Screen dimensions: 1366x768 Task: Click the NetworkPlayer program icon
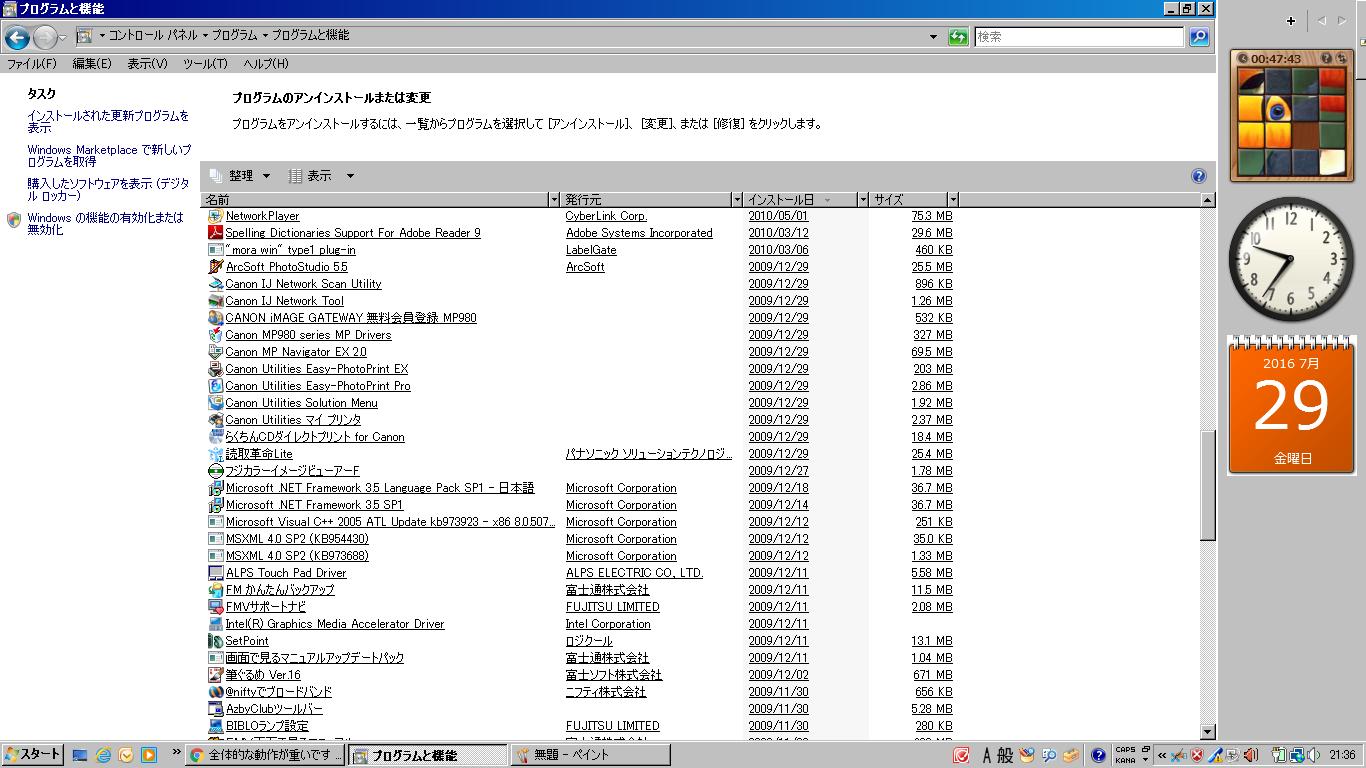pos(214,216)
